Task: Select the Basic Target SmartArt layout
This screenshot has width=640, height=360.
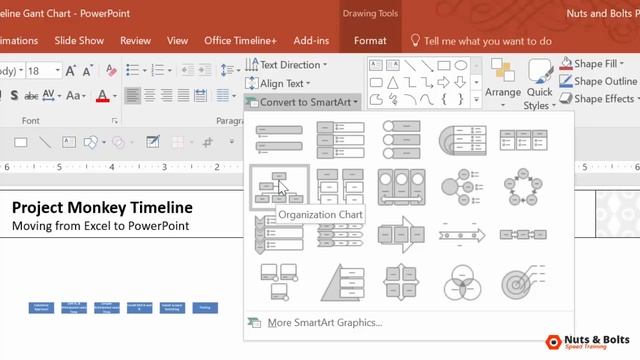Action: click(523, 282)
